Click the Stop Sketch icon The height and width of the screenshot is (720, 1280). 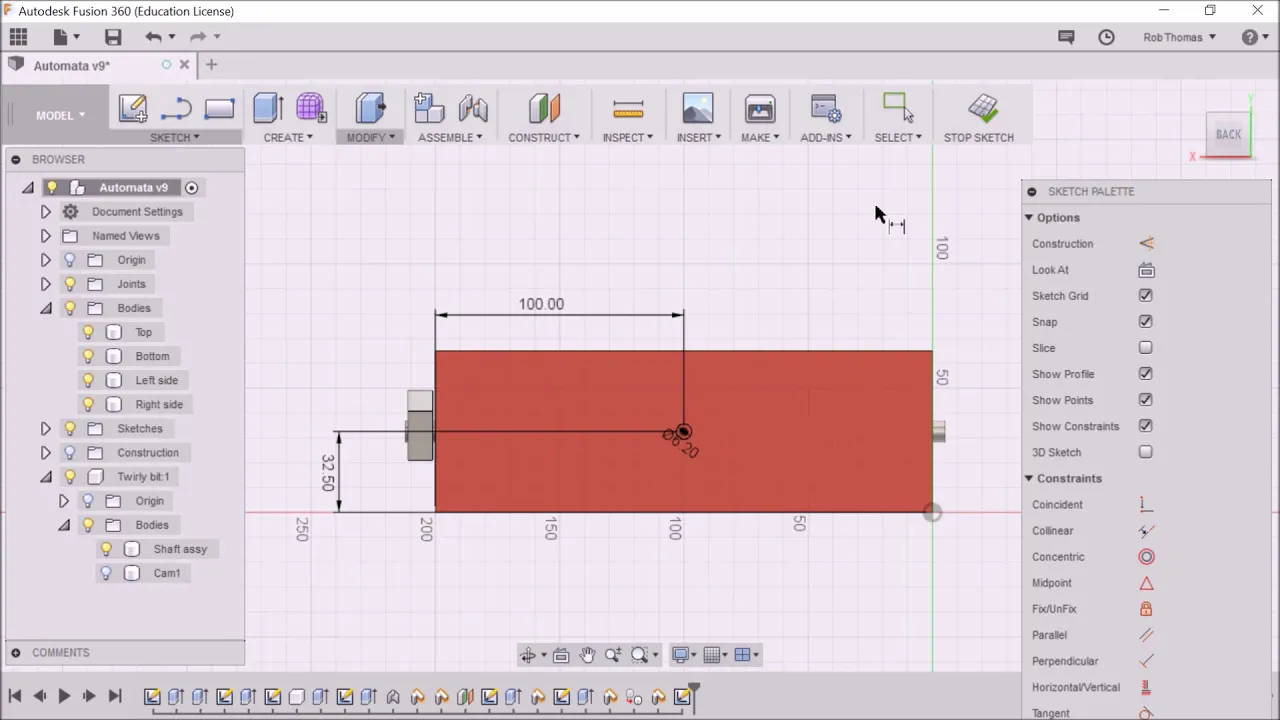click(x=982, y=108)
